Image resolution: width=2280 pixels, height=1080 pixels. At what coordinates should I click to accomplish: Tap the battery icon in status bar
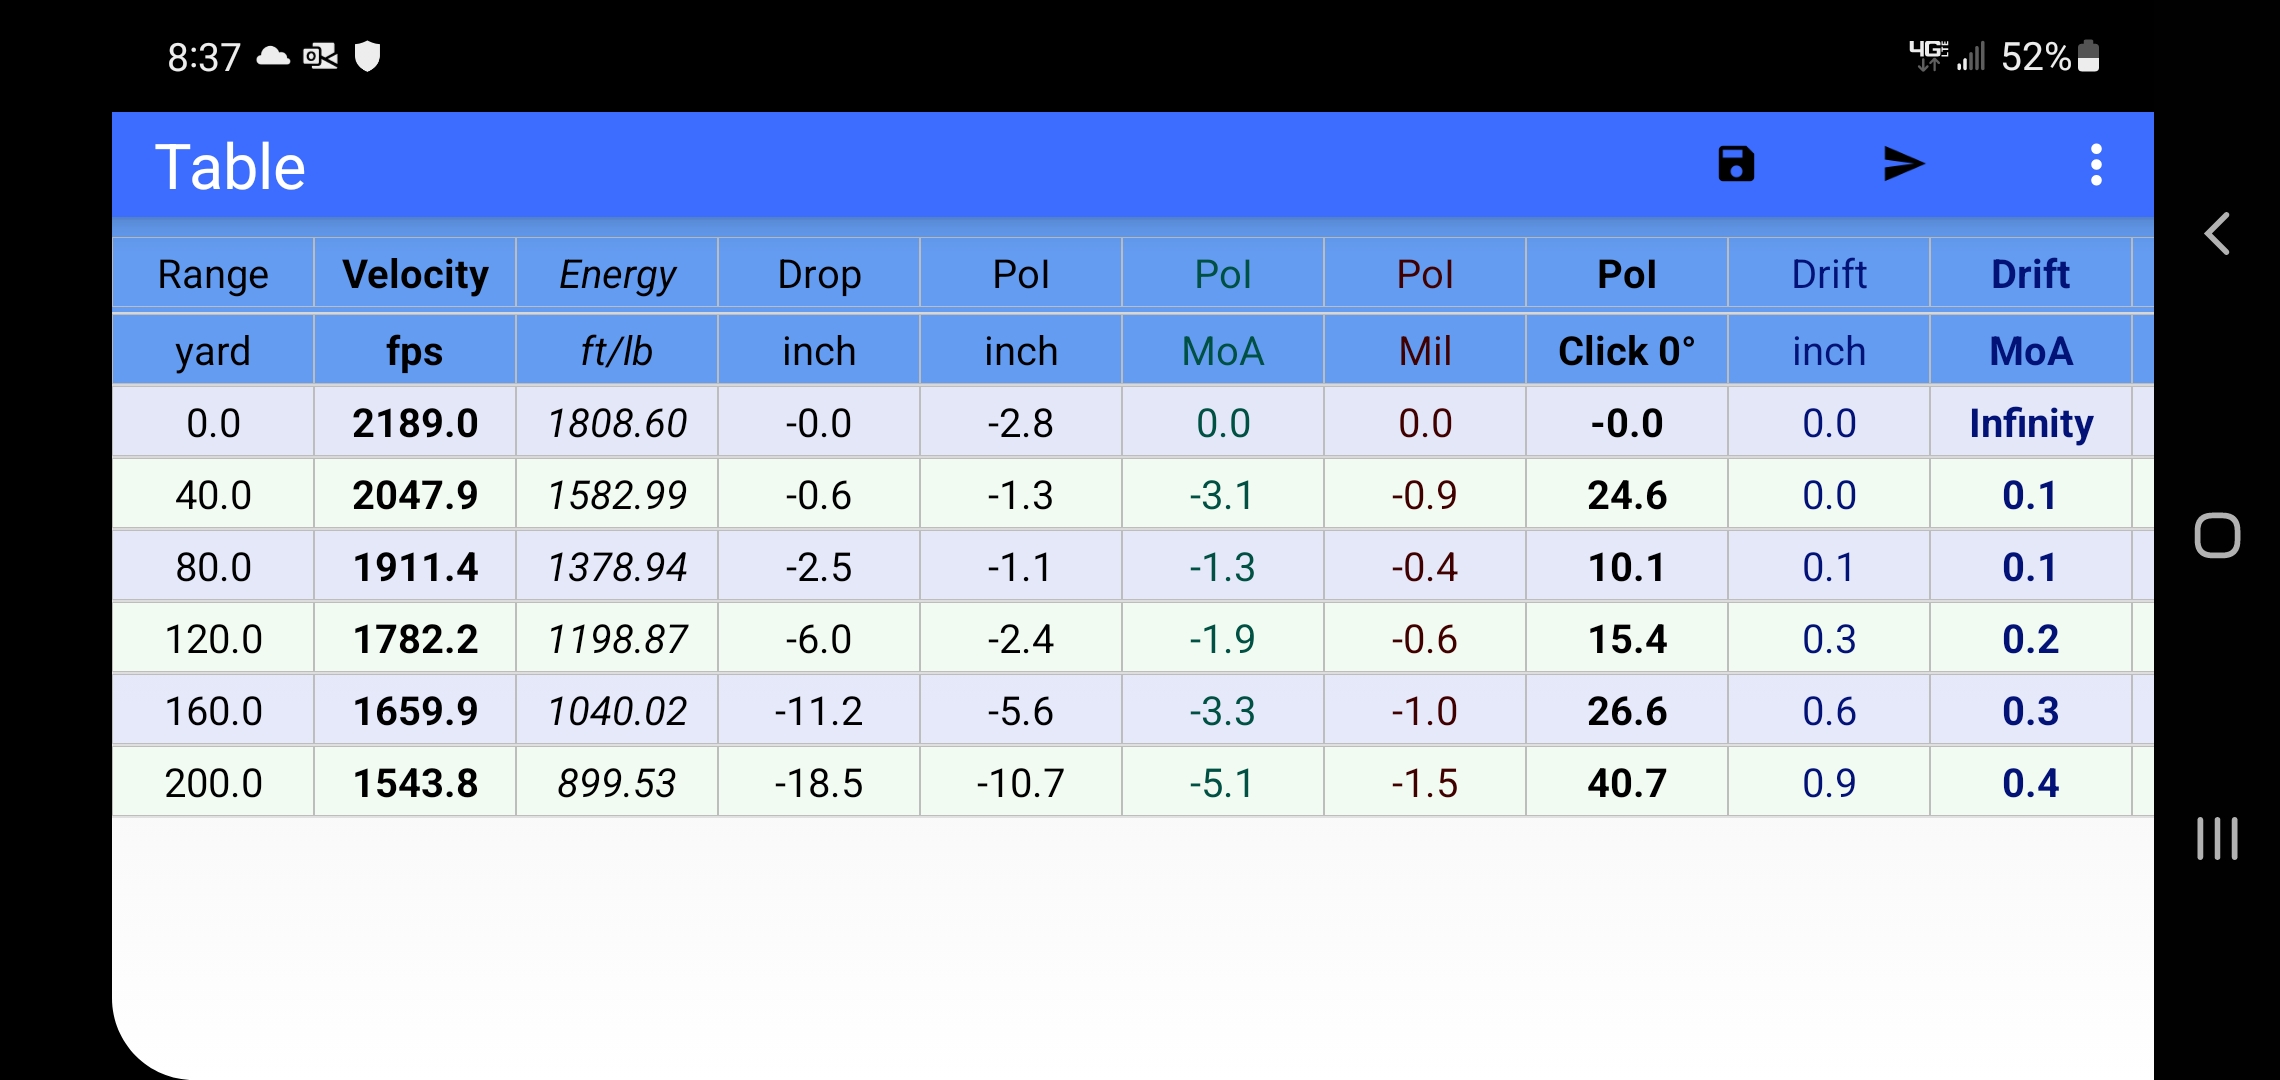(x=2089, y=56)
